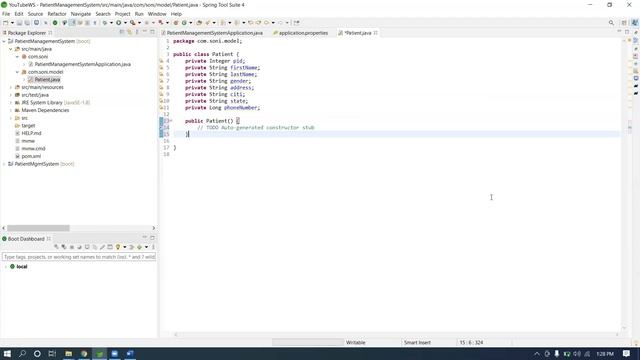Viewport: 640px width, 360px height.
Task: Open Task View on the taskbar
Action: [52, 353]
